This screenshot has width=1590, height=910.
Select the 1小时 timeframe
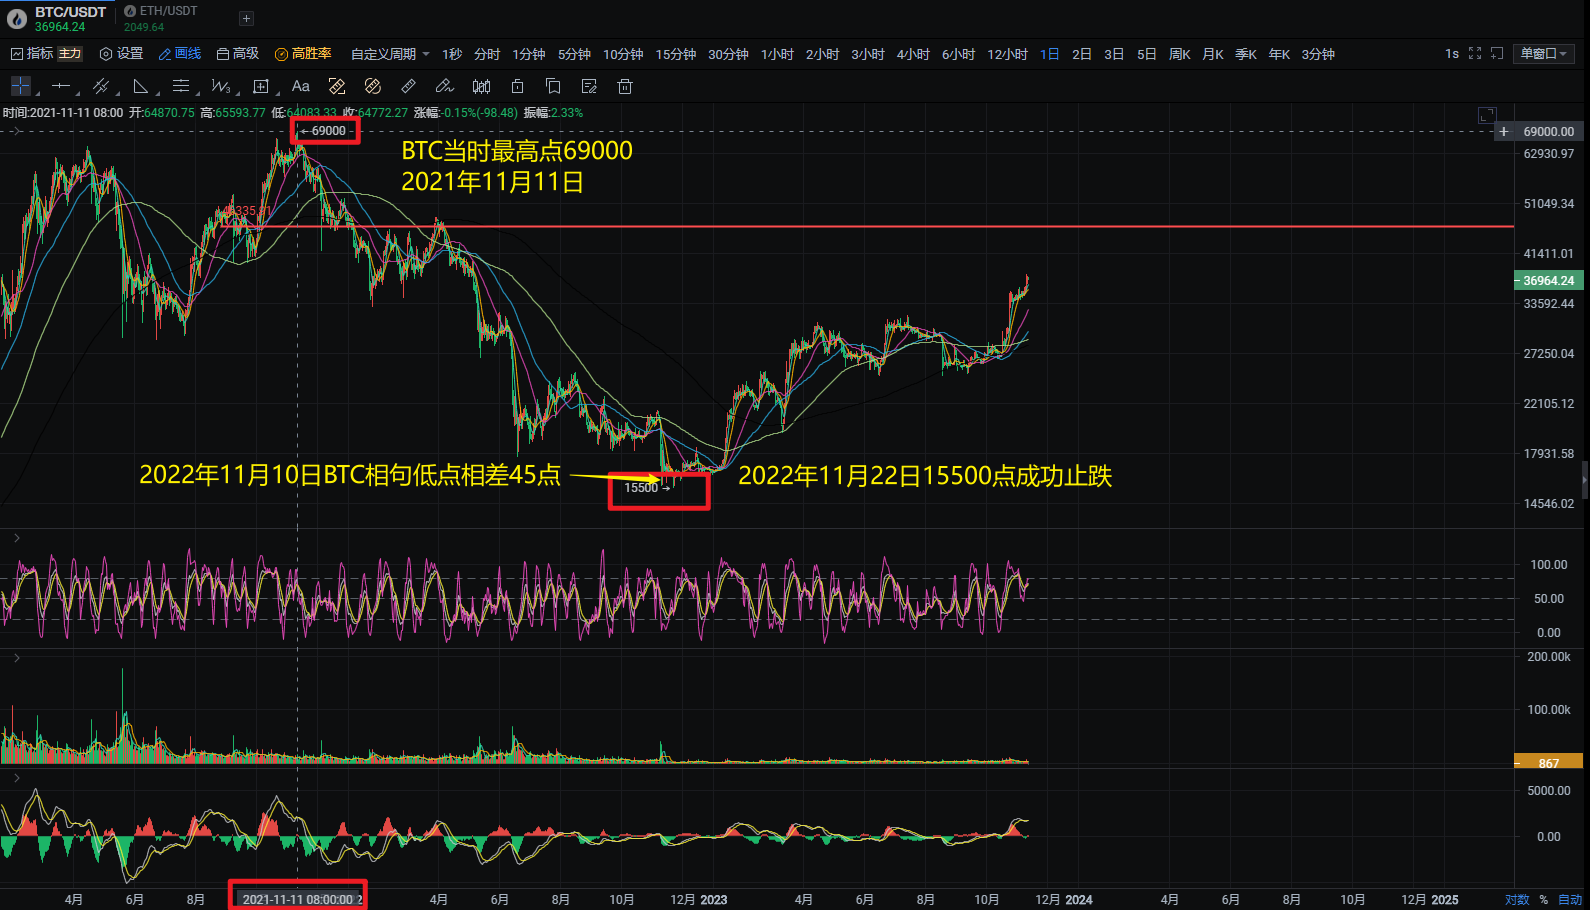pos(777,54)
